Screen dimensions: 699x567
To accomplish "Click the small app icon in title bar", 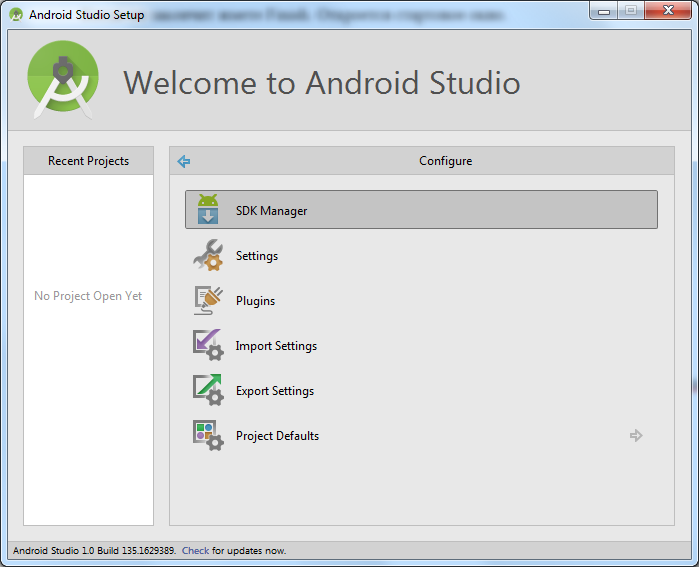I will pyautogui.click(x=16, y=15).
